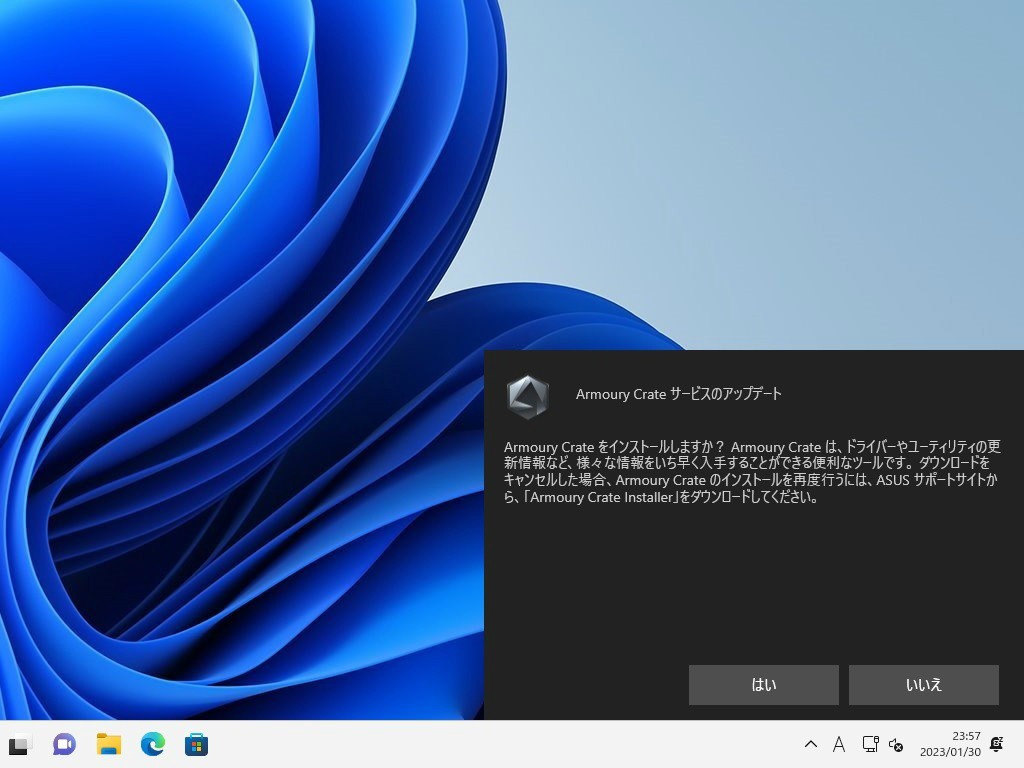Open the Microsoft Store taskbar icon
This screenshot has height=768, width=1024.
(196, 744)
